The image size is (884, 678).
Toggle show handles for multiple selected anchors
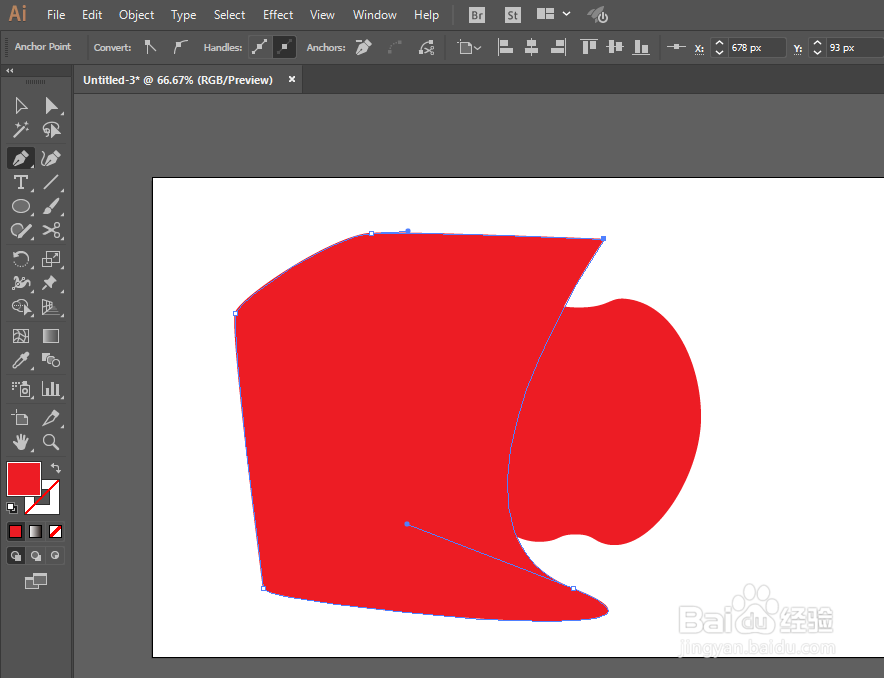click(259, 47)
